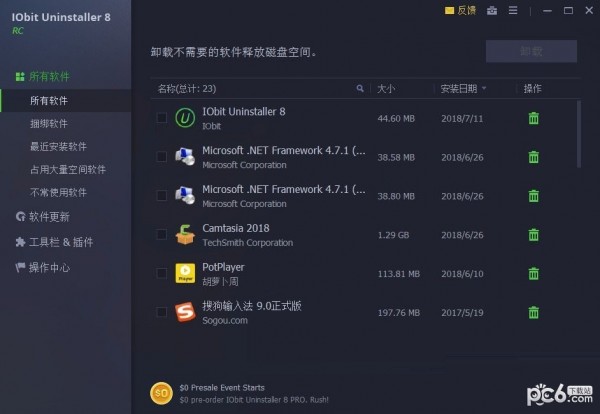
Task: Click the 1.29 GB size value
Action: pos(393,235)
